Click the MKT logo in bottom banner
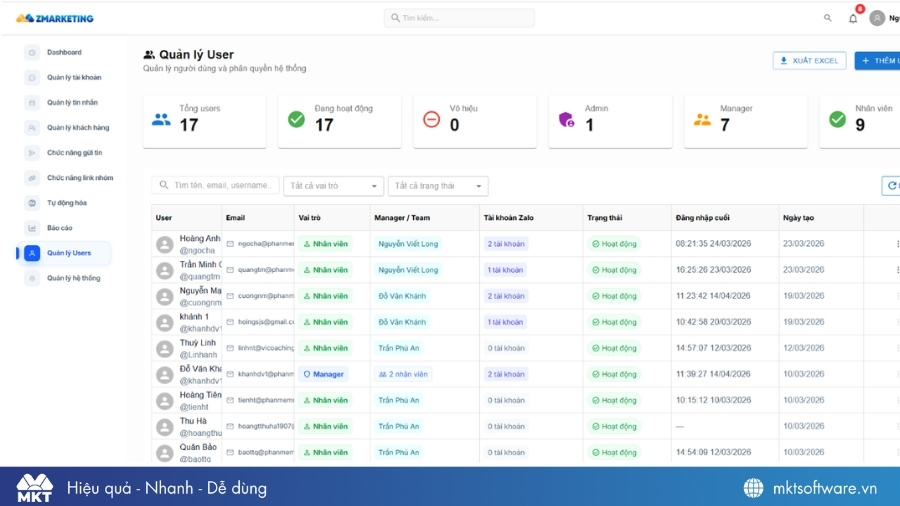Image resolution: width=900 pixels, height=506 pixels. [34, 488]
